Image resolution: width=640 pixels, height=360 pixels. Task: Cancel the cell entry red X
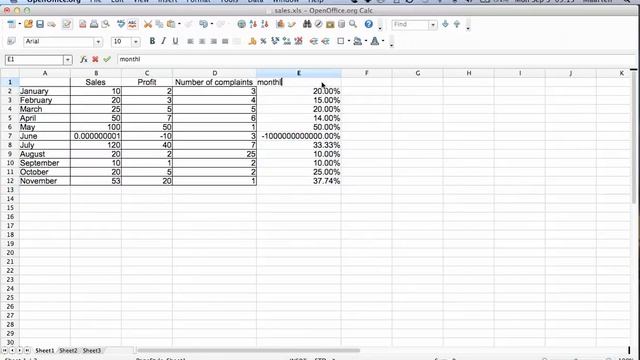[95, 60]
